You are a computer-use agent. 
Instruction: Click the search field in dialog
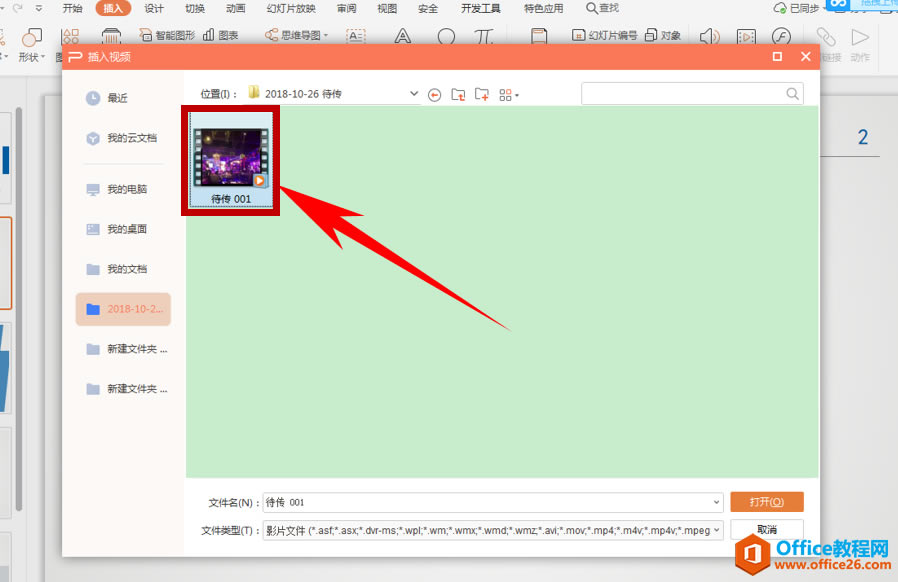coord(692,93)
